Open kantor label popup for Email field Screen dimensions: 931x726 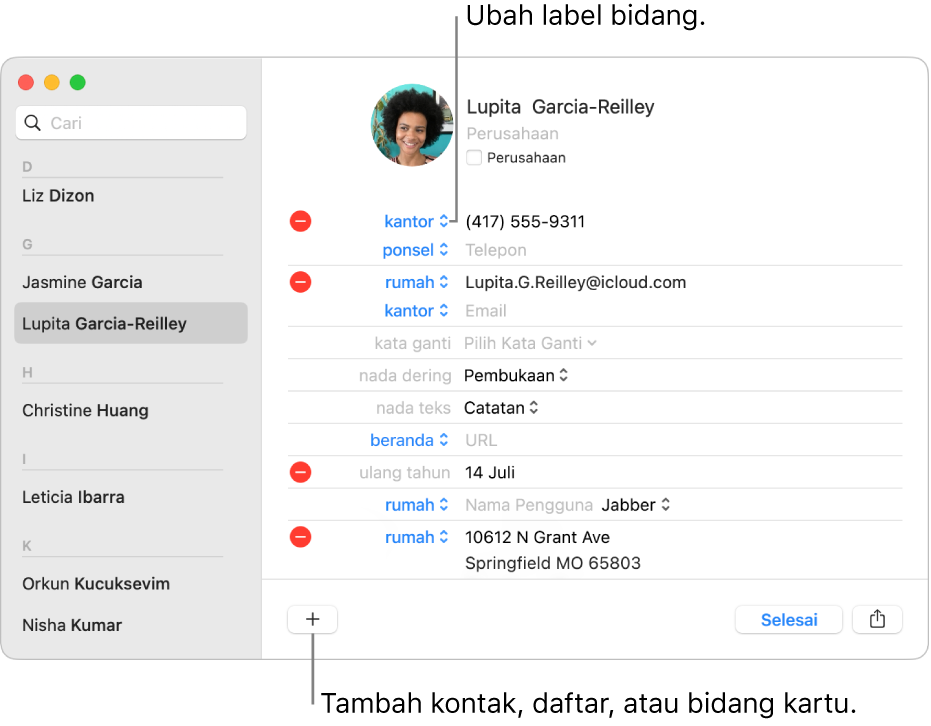pyautogui.click(x=416, y=310)
